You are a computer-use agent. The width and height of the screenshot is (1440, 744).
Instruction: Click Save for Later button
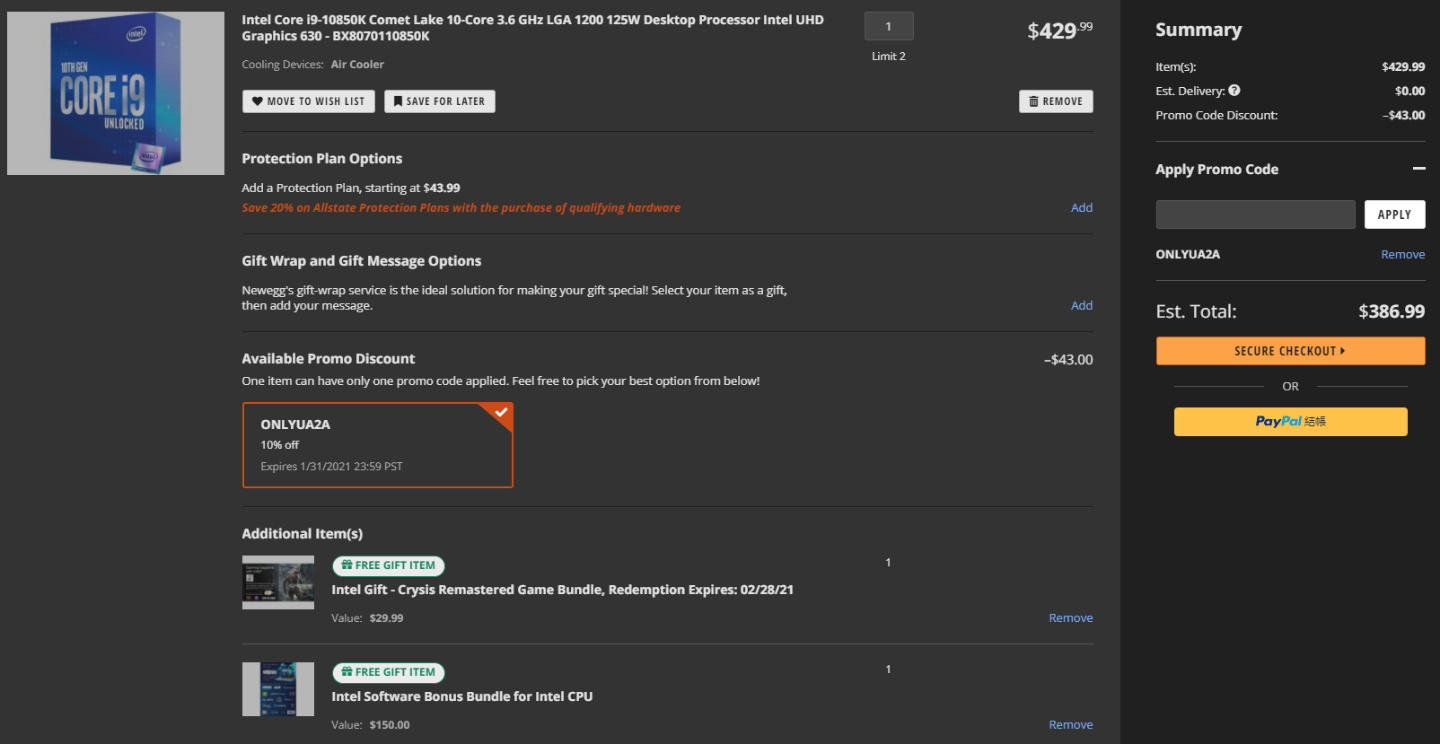[x=440, y=101]
